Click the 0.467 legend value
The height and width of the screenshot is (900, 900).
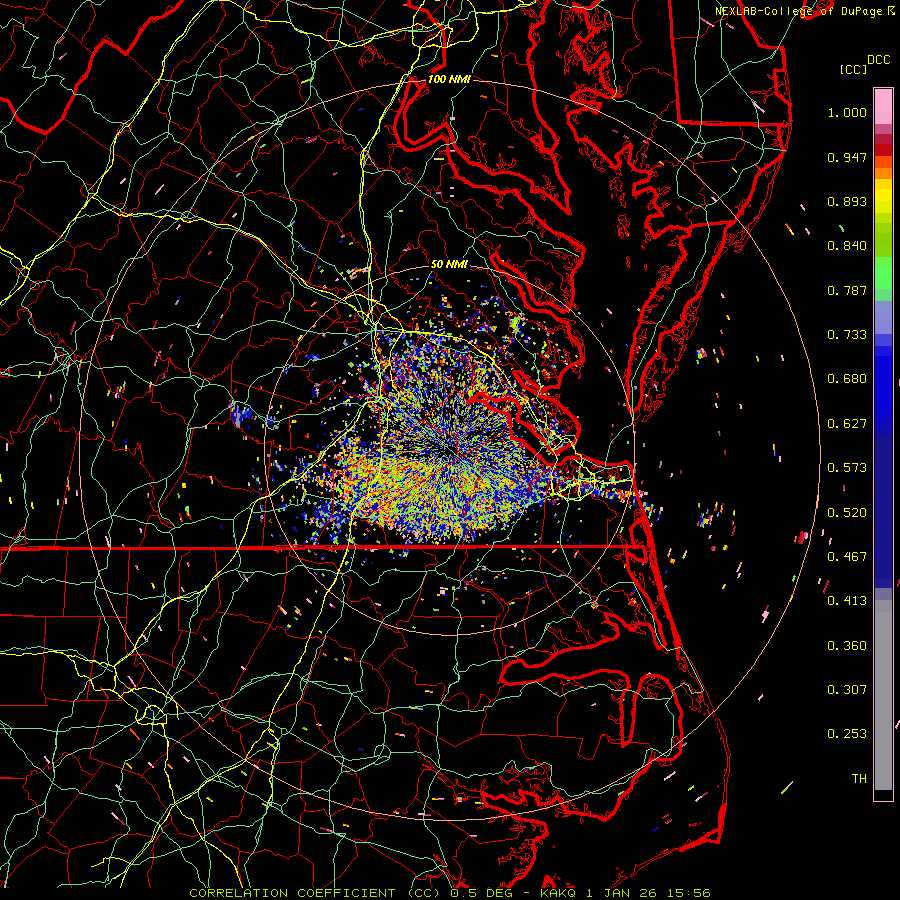click(847, 557)
